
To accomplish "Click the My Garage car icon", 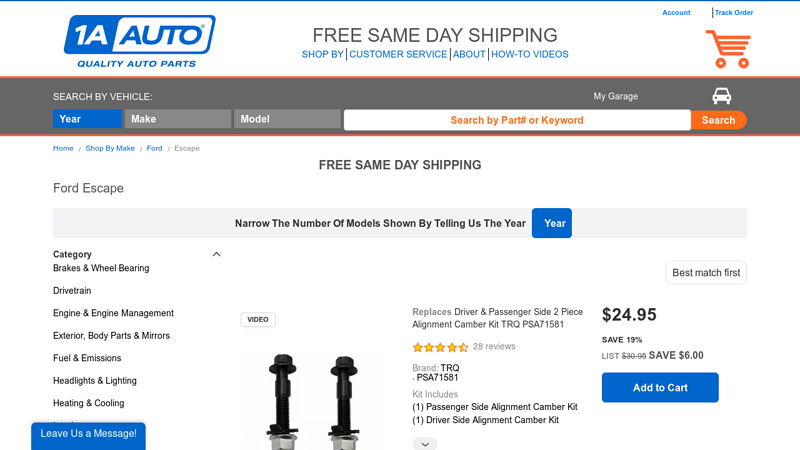I will coord(721,96).
